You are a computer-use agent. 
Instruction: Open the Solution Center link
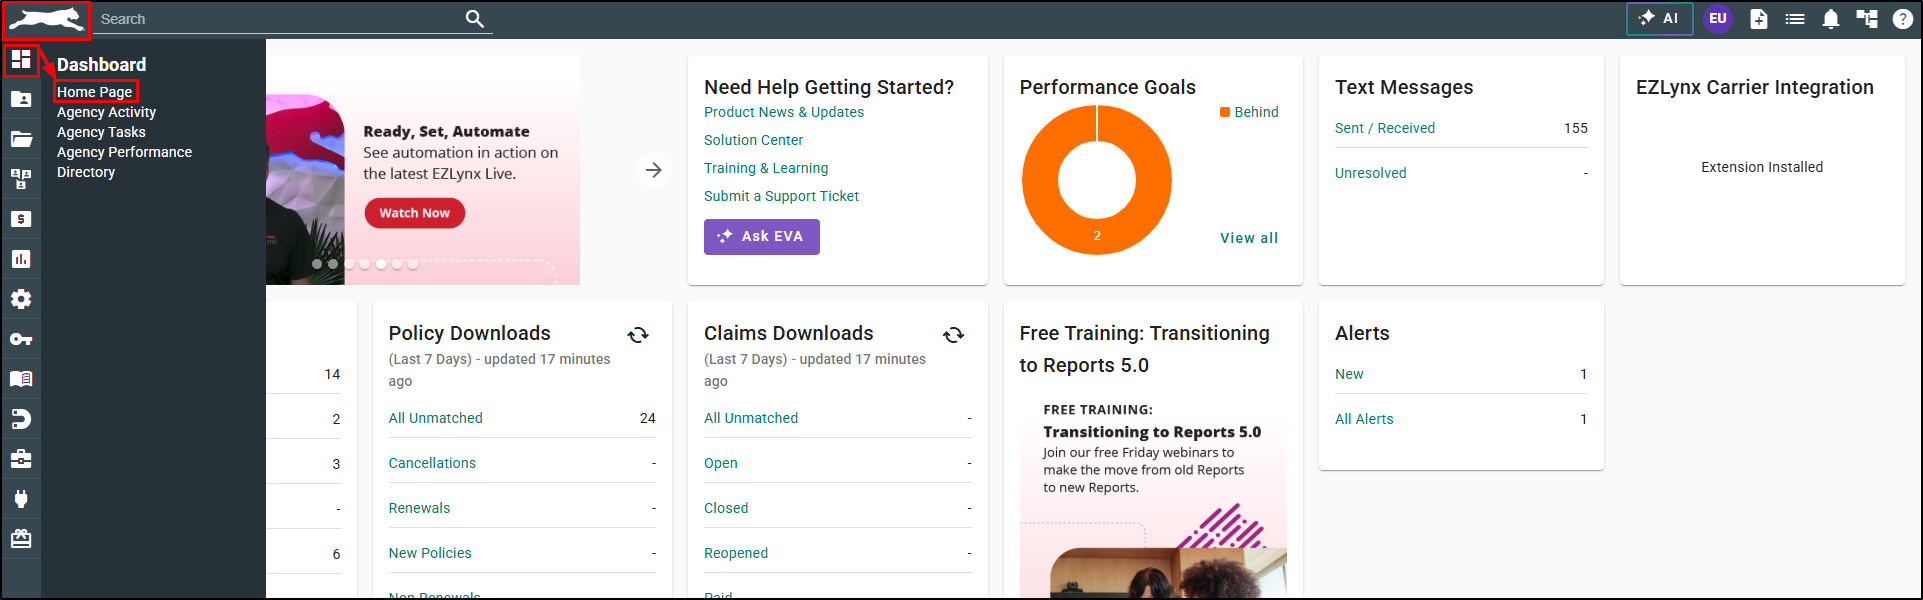coord(753,140)
